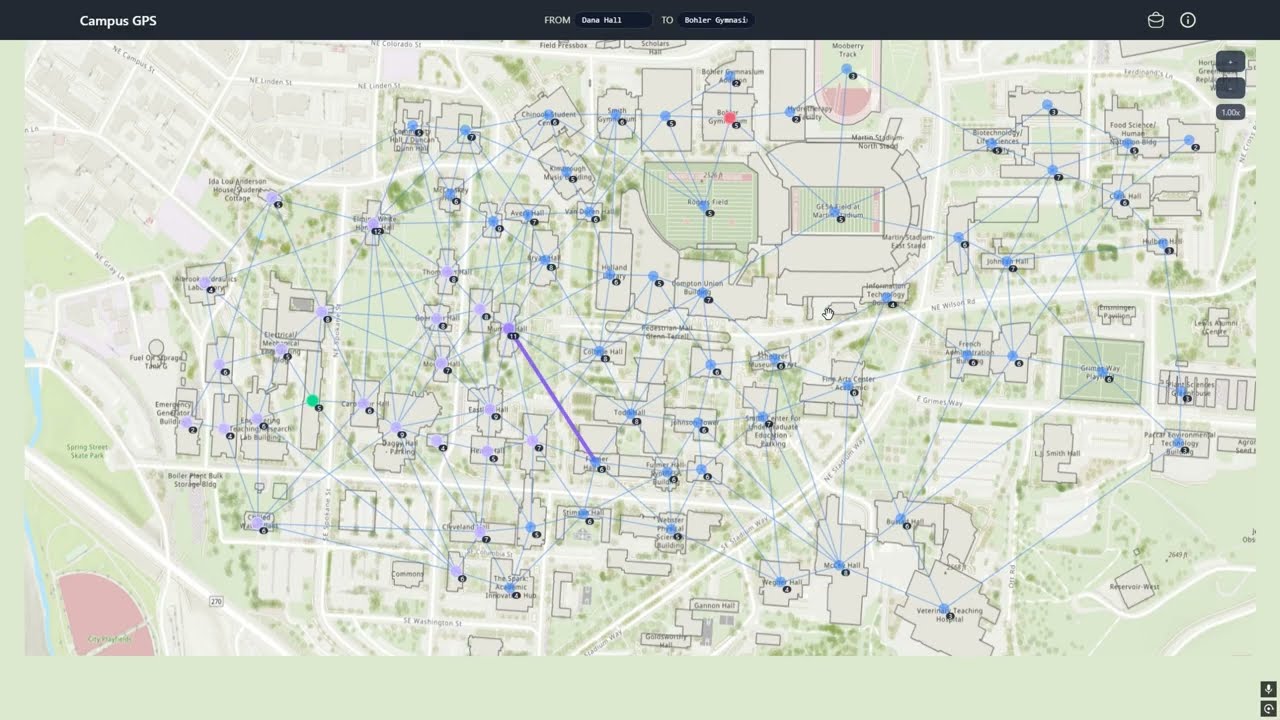Select the Fulmer Hall node
The height and width of the screenshot is (720, 1280).
[x=668, y=470]
